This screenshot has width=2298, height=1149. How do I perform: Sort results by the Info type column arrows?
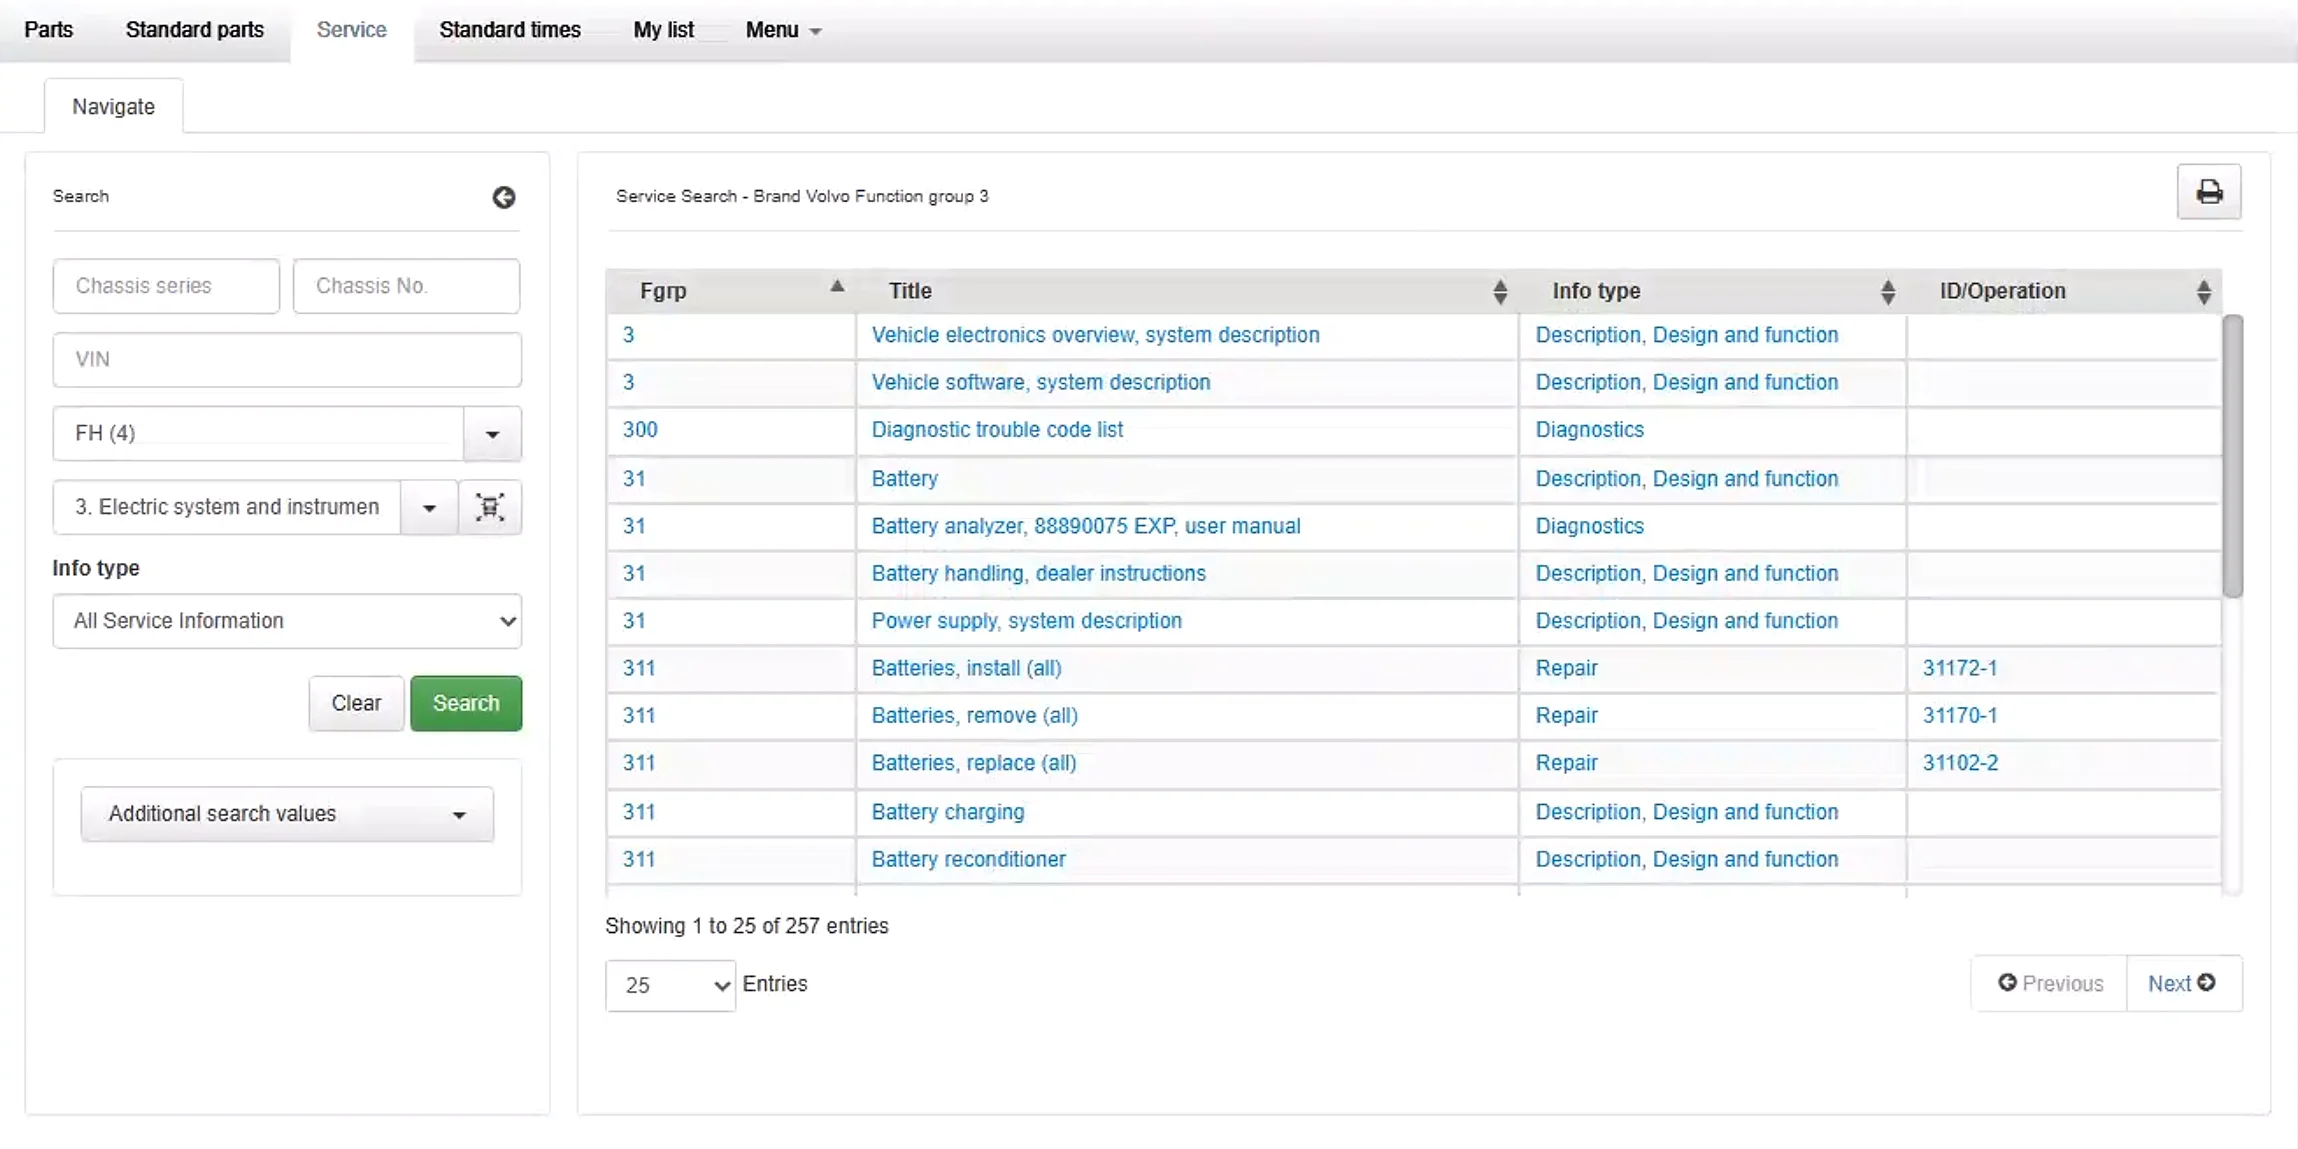1887,291
